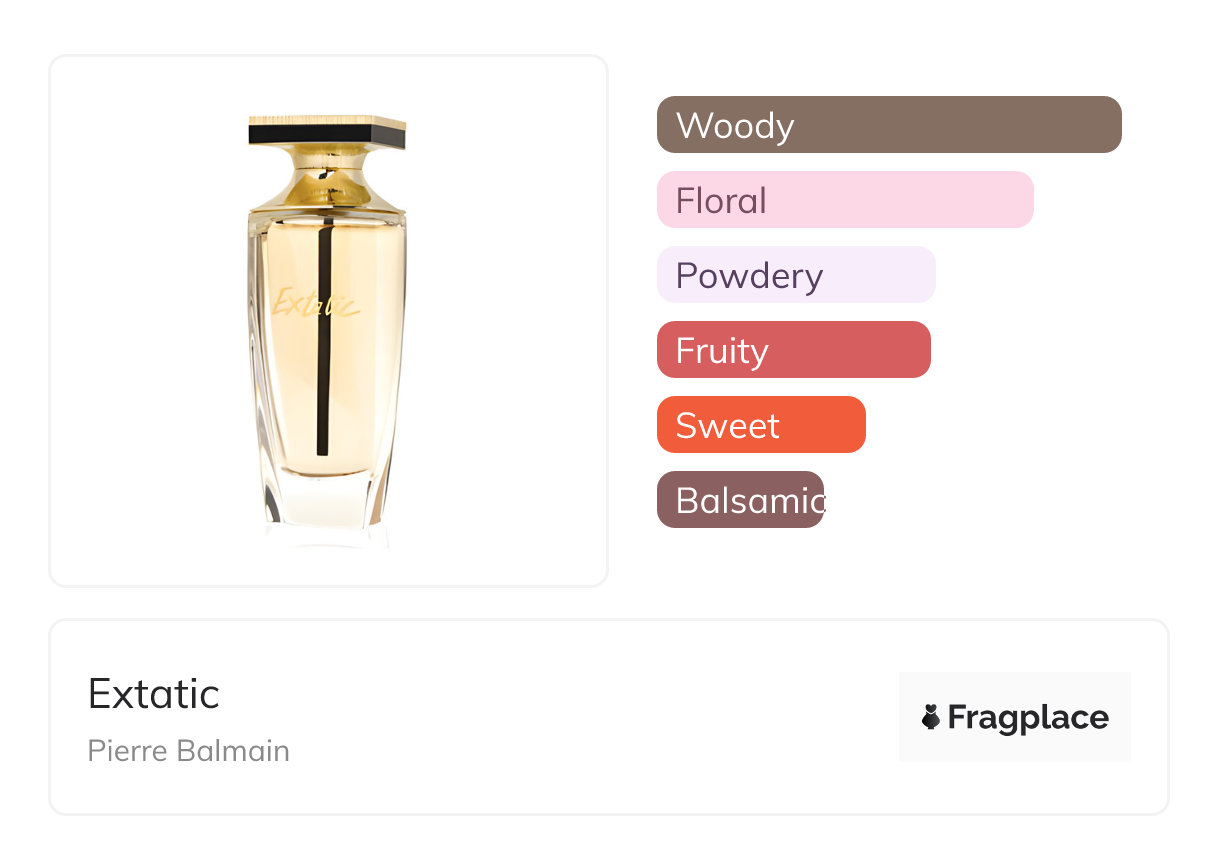Select the orange Sweet accord bar
The width and height of the screenshot is (1218, 864).
click(760, 425)
